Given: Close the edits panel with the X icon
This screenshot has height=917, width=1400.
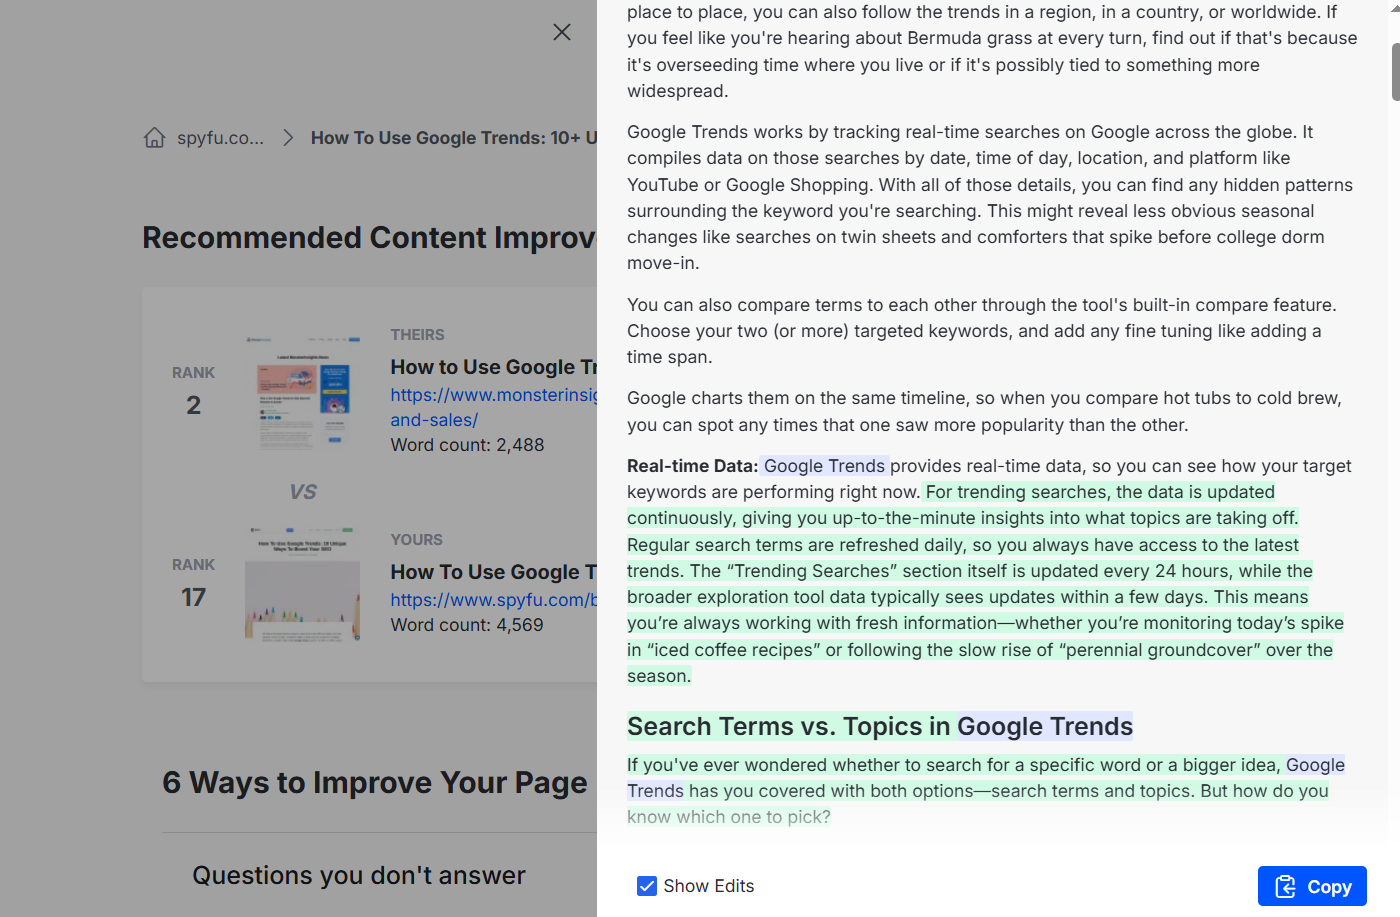Looking at the screenshot, I should click(562, 32).
